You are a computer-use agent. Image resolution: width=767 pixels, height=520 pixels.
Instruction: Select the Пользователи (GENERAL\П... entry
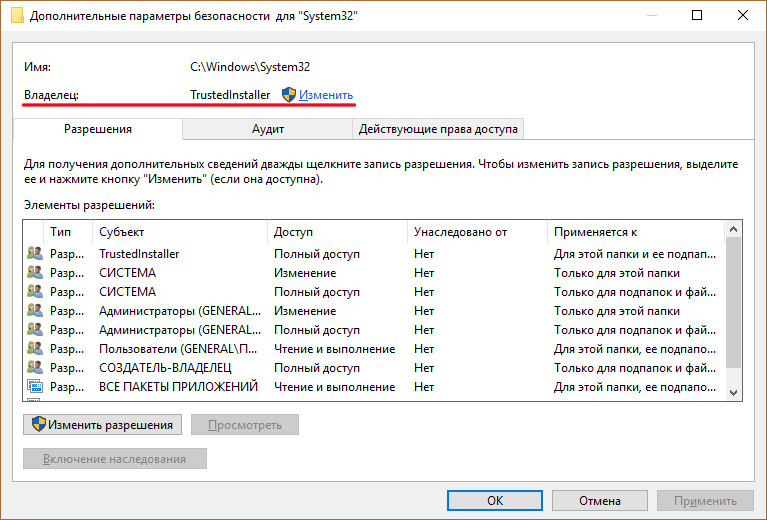point(179,349)
